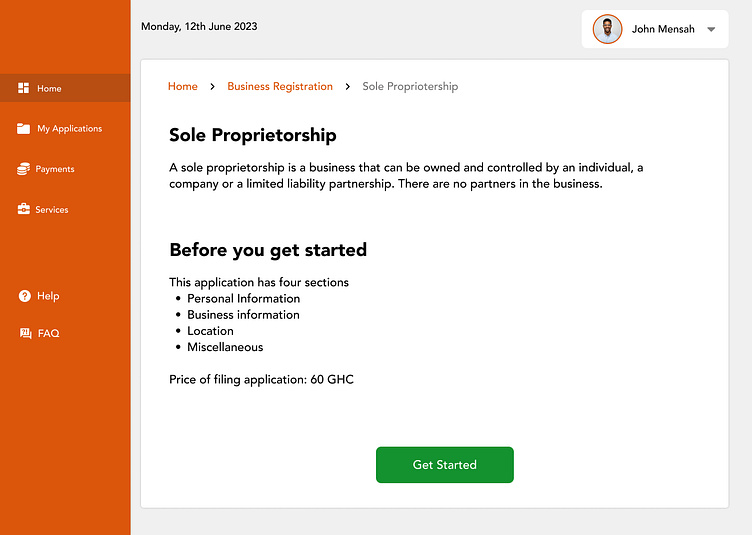Screen dimensions: 752x535
Task: Click the Sole Proprietorship breadcrumb text
Action: pyautogui.click(x=410, y=87)
